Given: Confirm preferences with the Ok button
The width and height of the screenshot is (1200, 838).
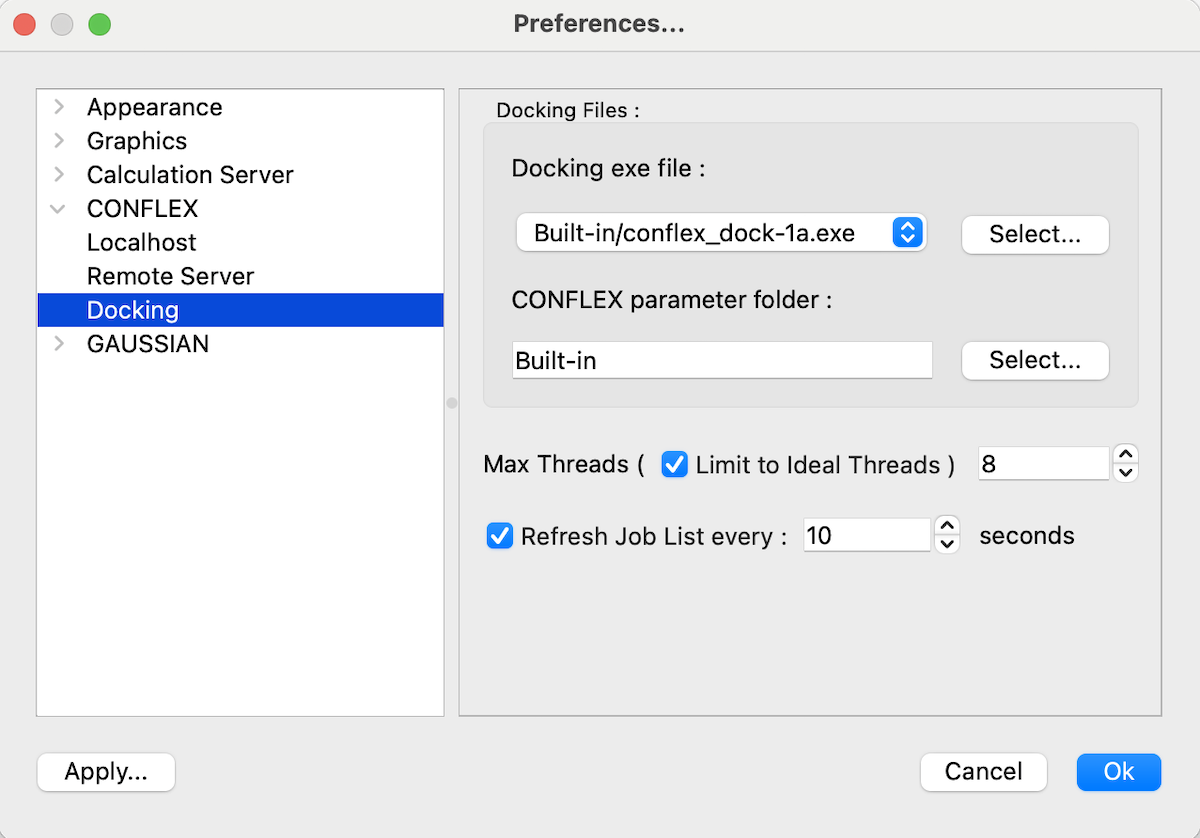Looking at the screenshot, I should click(x=1118, y=771).
